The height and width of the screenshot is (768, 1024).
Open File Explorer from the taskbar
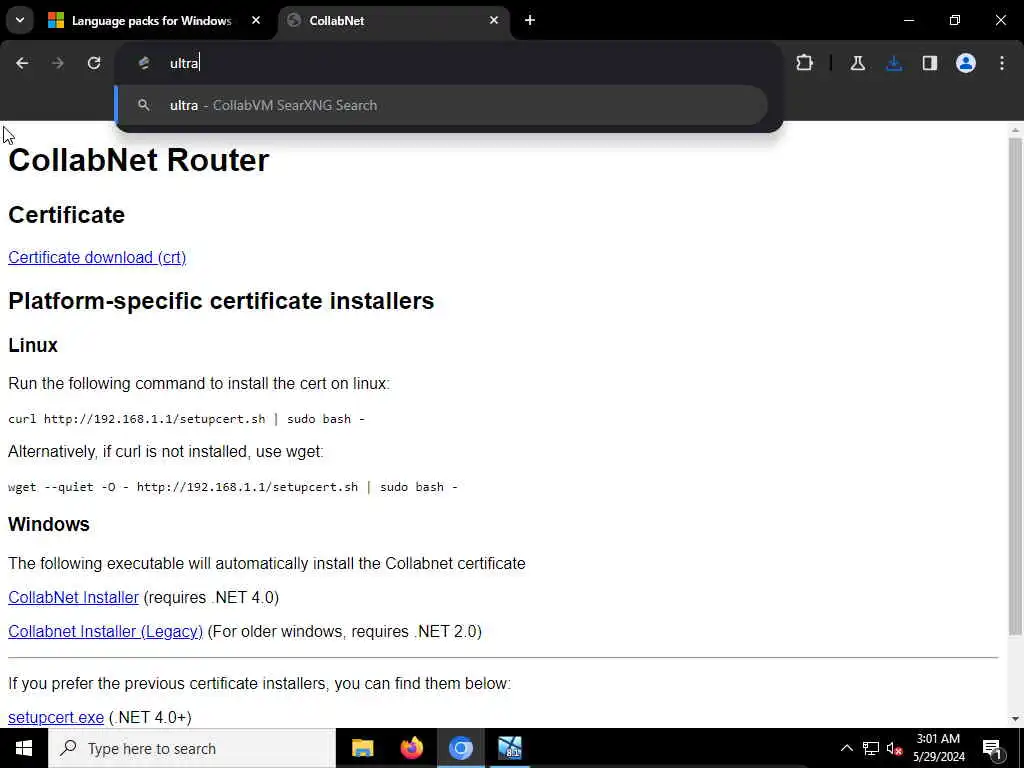click(362, 748)
